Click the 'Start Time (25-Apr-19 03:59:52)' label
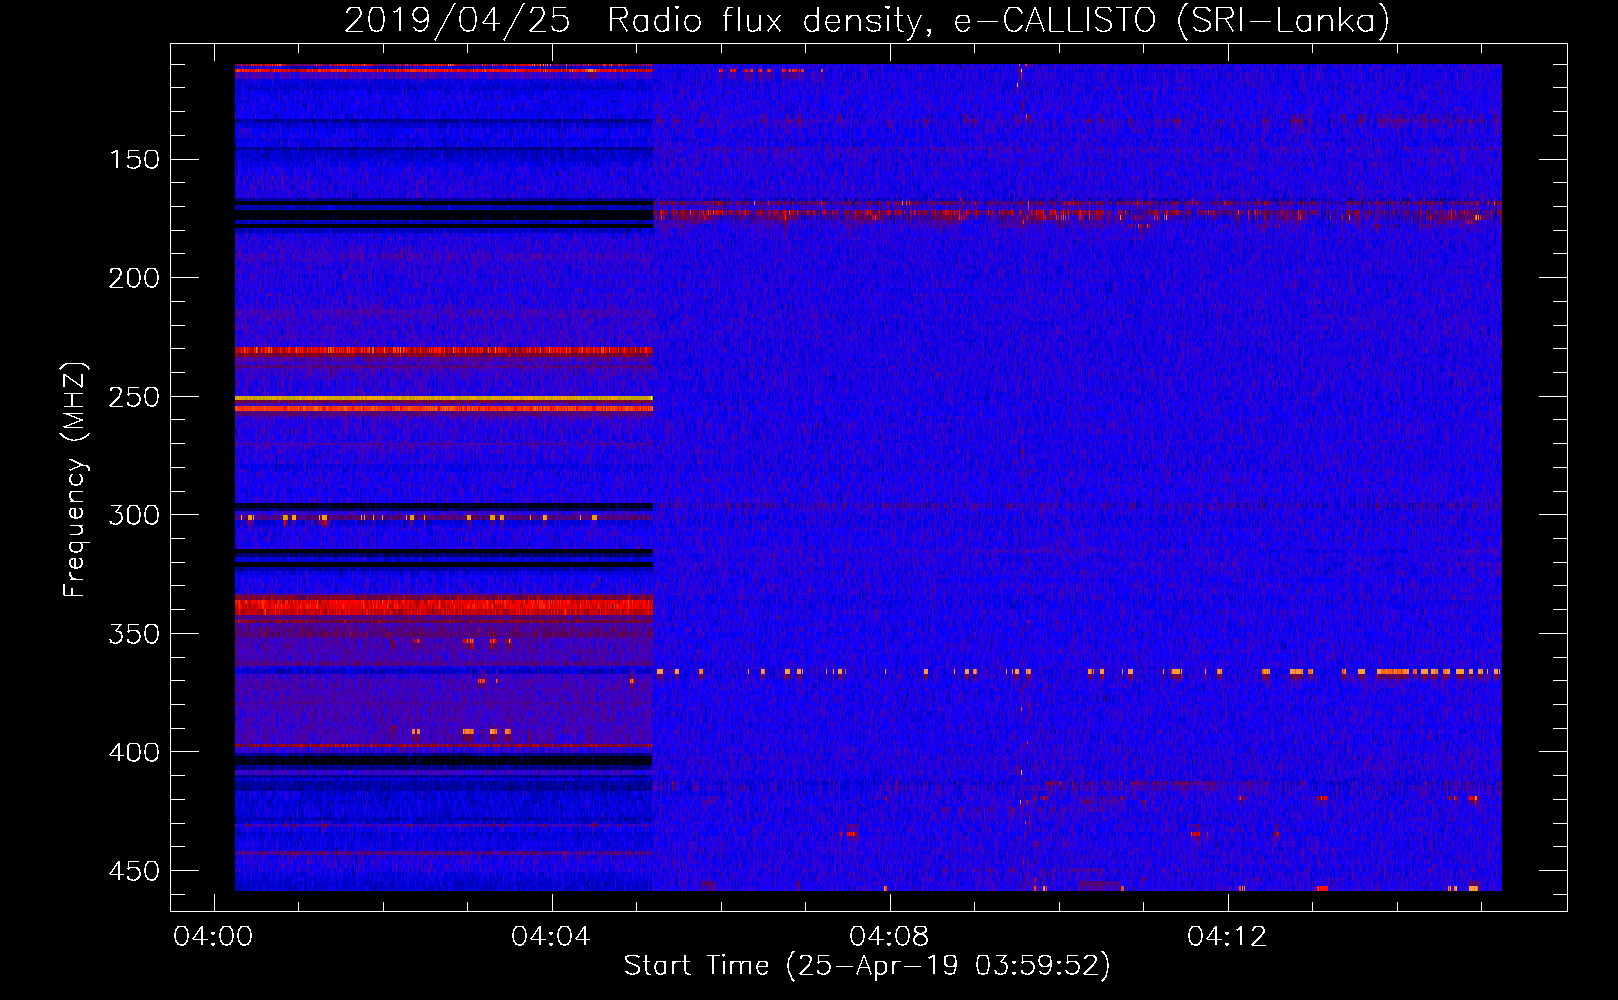Viewport: 1618px width, 1000px height. point(867,966)
